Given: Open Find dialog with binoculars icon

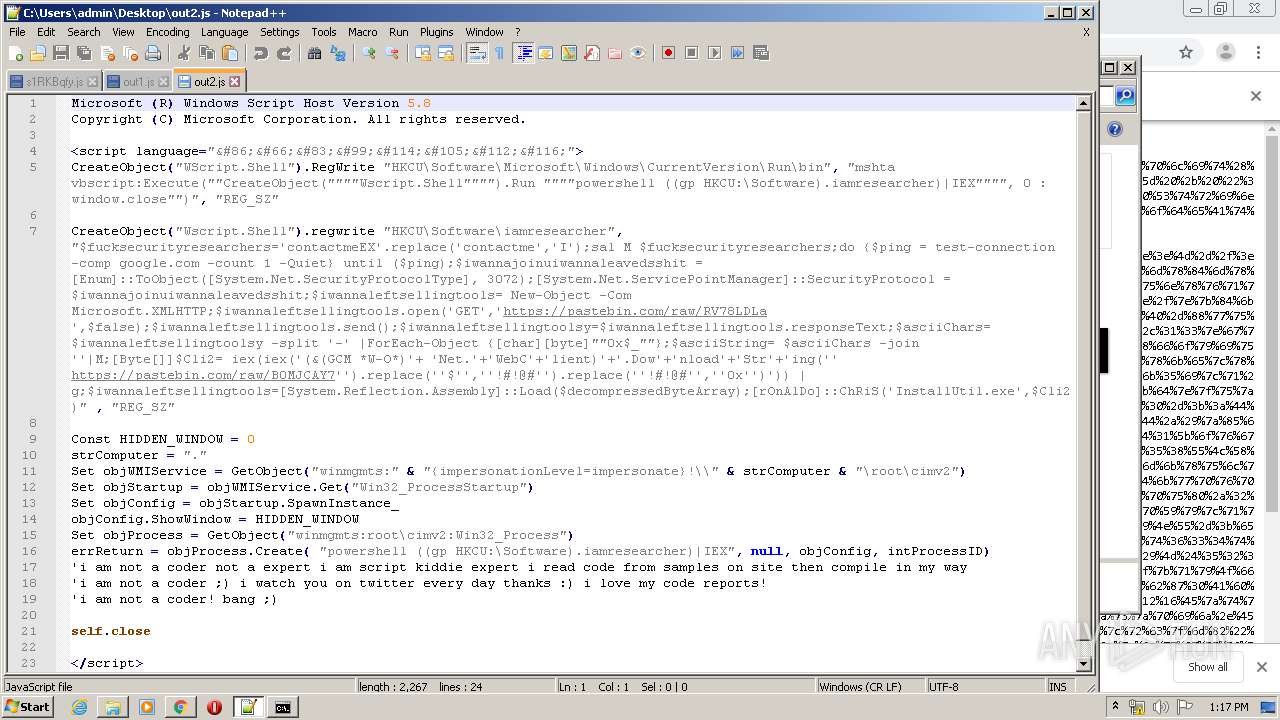Looking at the screenshot, I should pos(315,53).
